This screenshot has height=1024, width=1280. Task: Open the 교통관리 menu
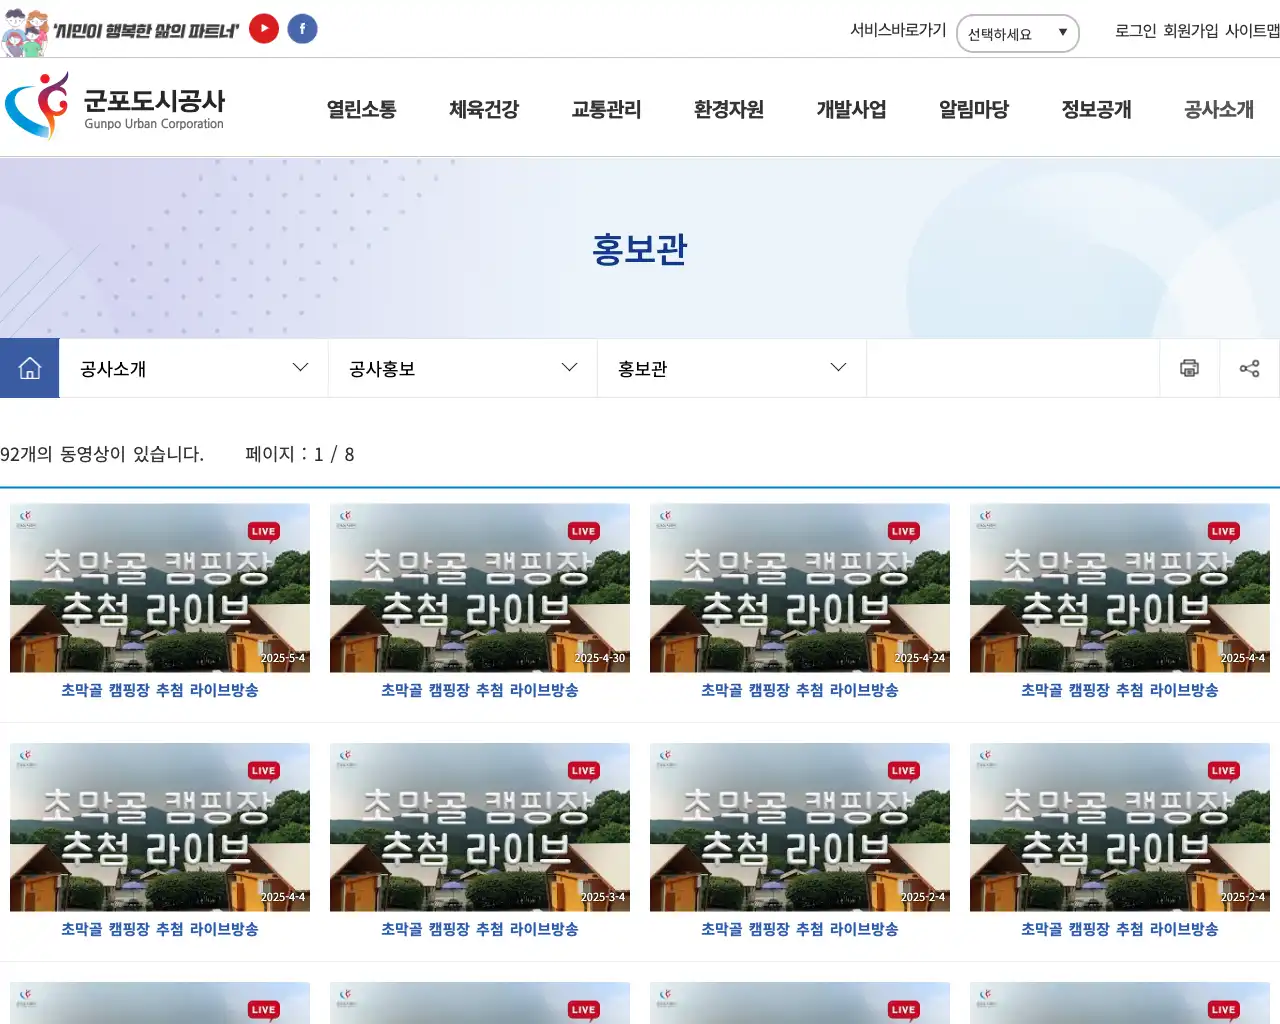click(x=607, y=109)
